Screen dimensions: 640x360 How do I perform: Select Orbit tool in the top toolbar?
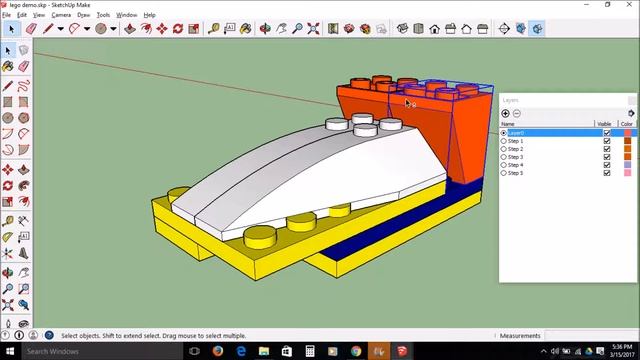click(265, 29)
